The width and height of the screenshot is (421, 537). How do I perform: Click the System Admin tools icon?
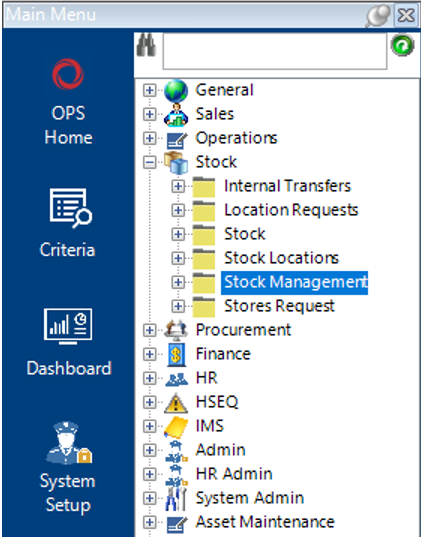pos(176,499)
